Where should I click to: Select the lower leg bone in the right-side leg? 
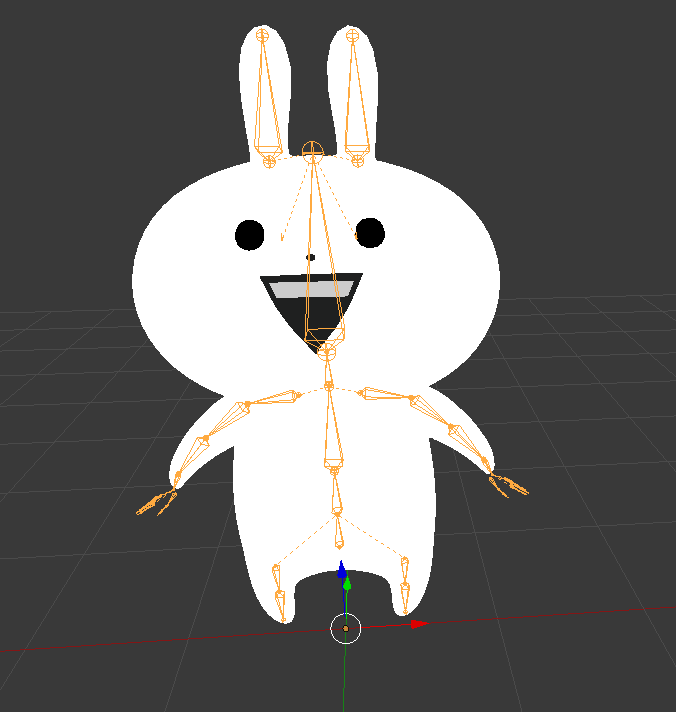405,598
